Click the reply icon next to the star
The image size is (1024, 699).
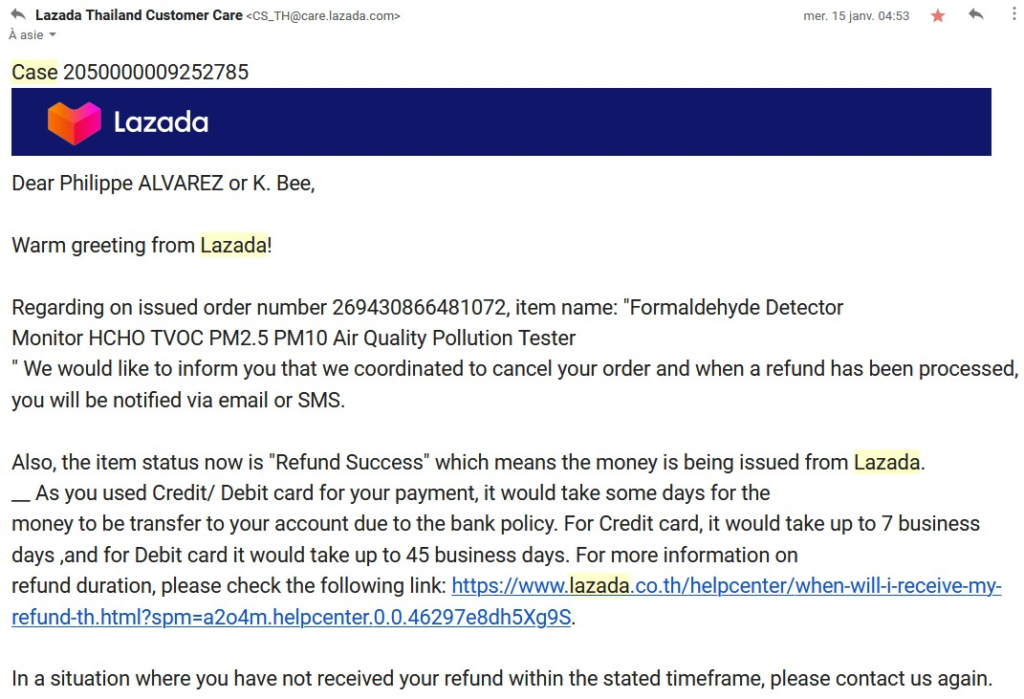tap(975, 14)
